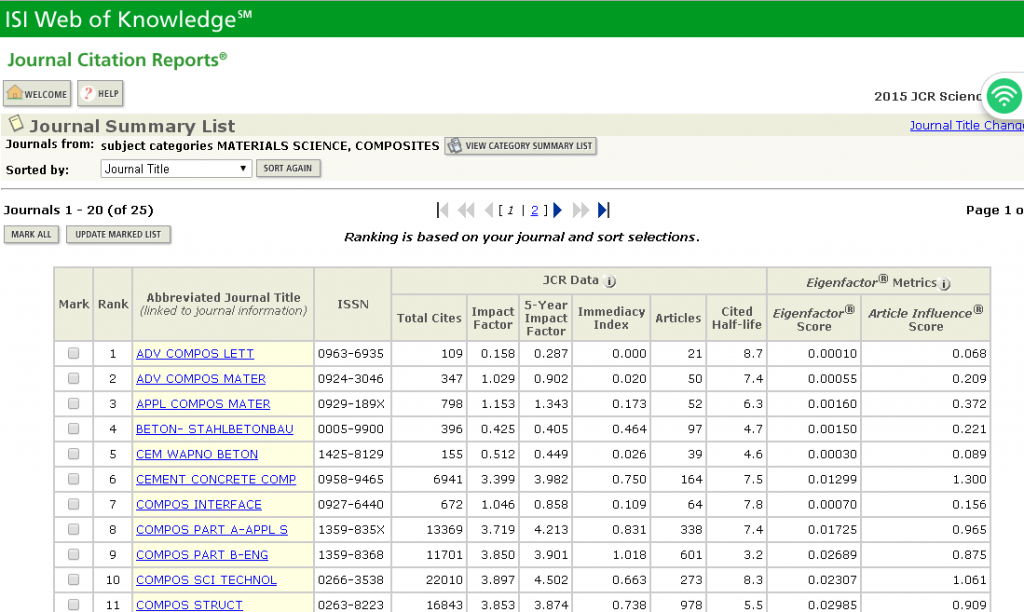Click the Eigenfactor Score column header
This screenshot has width=1024, height=612.
814,318
